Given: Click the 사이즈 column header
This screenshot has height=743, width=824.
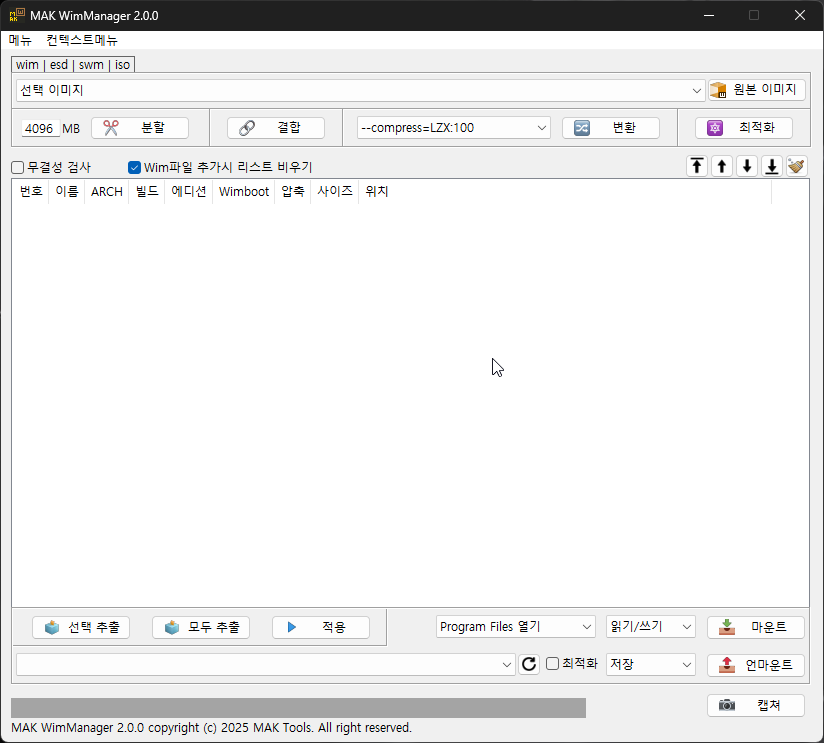Looking at the screenshot, I should click(x=335, y=191).
